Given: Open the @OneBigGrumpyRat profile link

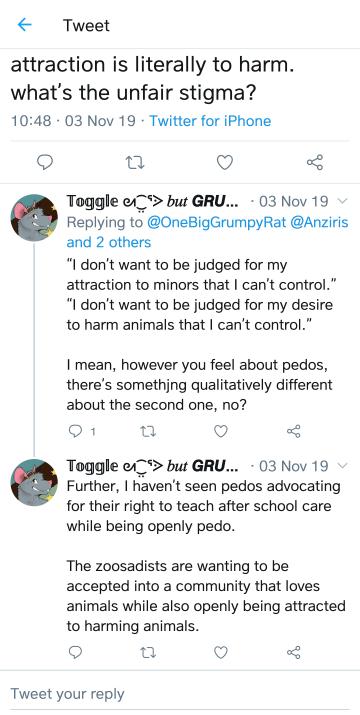Looking at the screenshot, I should click(215, 223).
